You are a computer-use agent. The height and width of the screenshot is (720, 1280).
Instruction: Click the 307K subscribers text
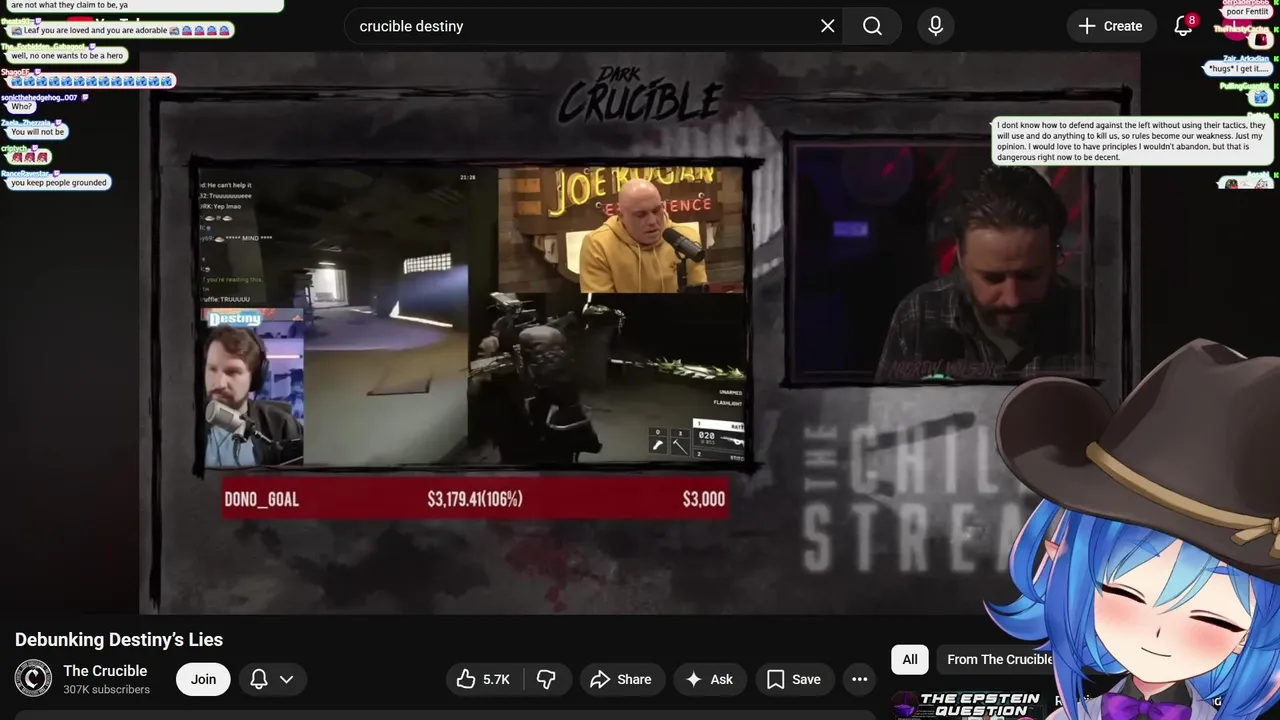tap(106, 690)
